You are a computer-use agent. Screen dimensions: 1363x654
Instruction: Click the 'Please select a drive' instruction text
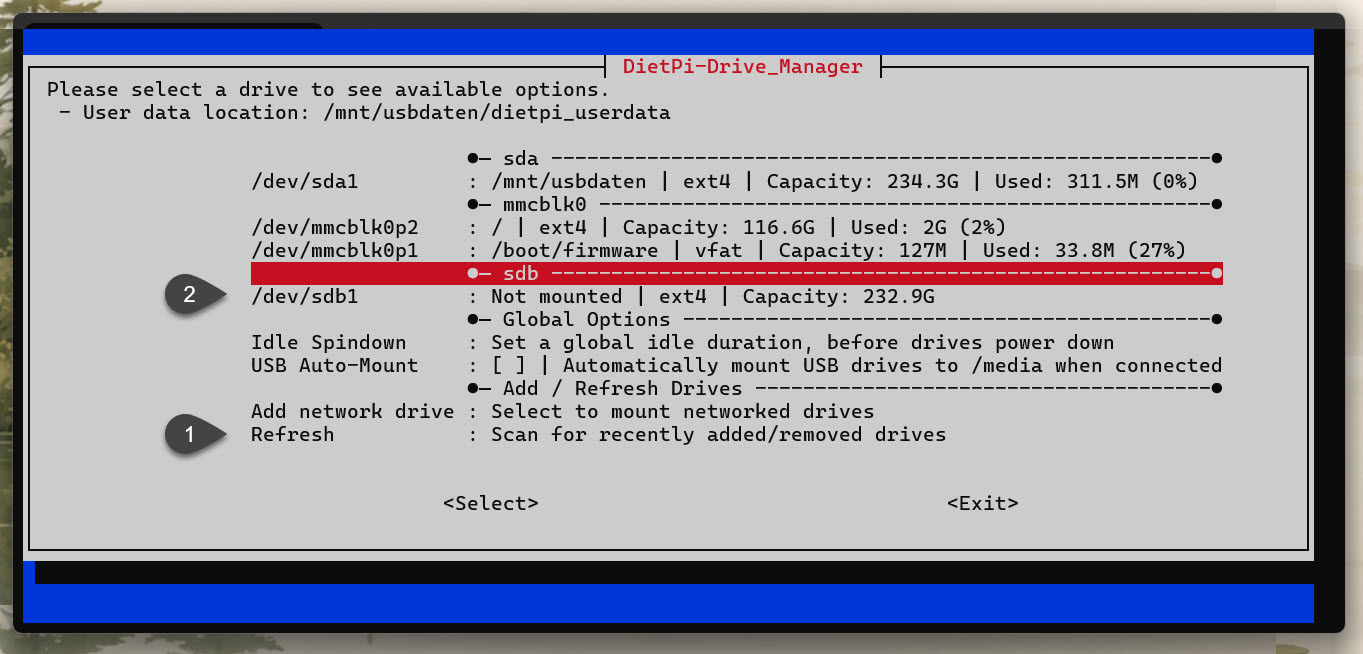pos(328,90)
